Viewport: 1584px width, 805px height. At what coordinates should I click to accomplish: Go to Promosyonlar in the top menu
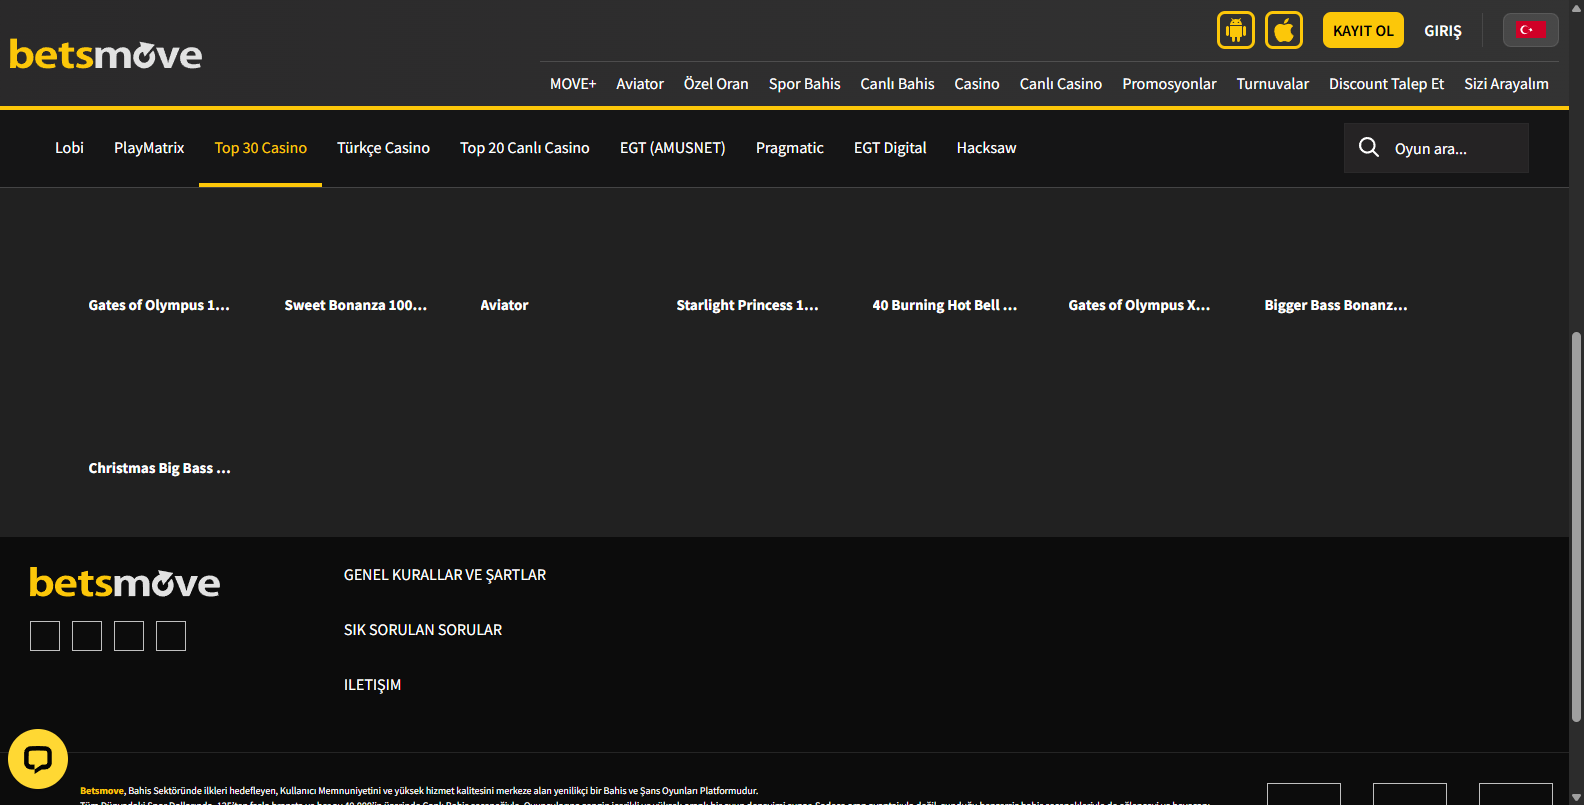tap(1169, 84)
